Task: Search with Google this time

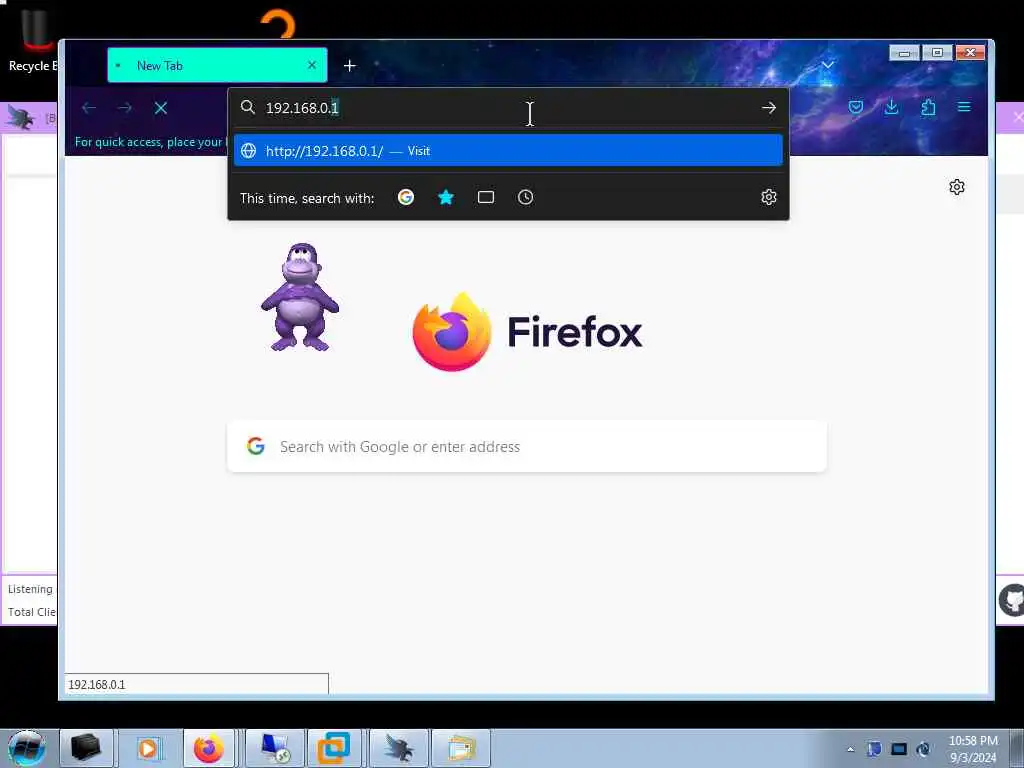Action: pyautogui.click(x=406, y=197)
